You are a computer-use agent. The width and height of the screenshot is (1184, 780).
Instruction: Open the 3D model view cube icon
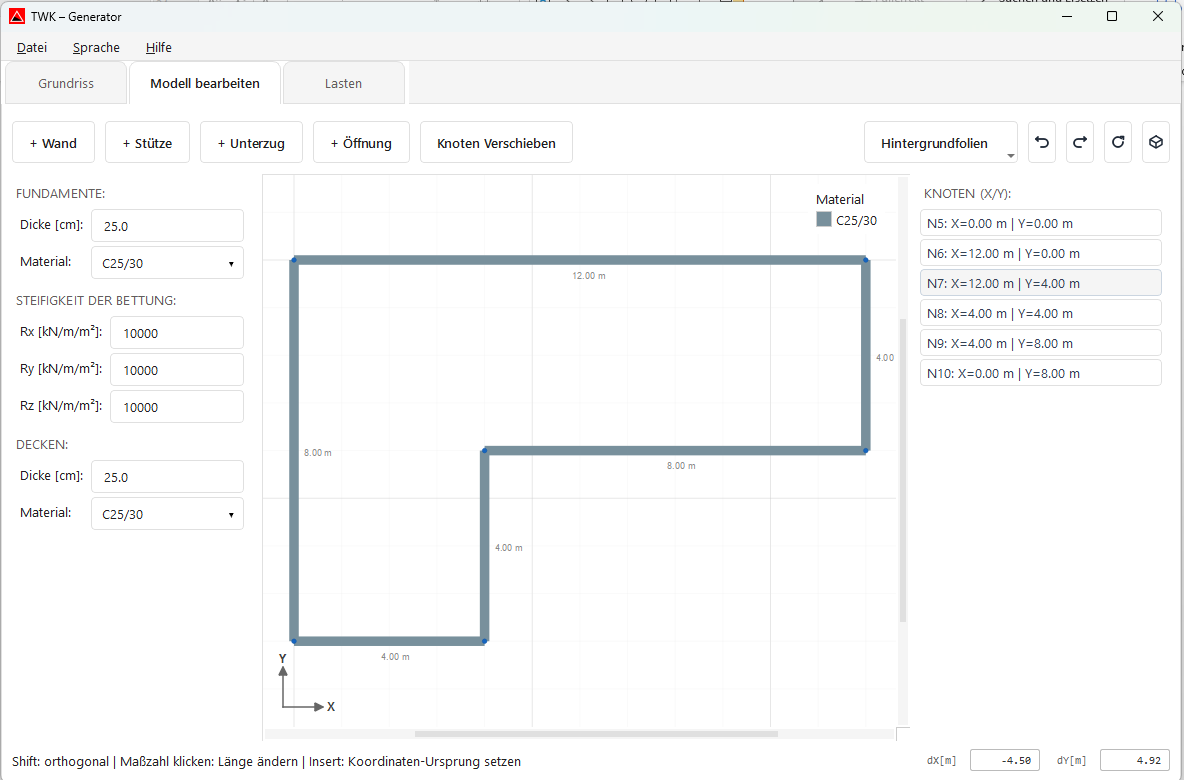(x=1155, y=142)
